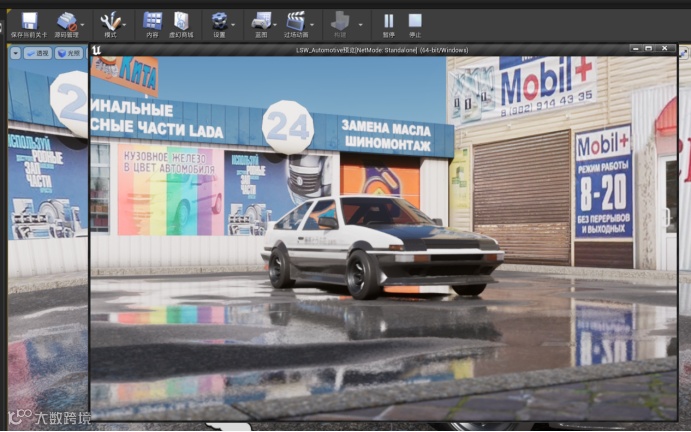Click the Lit (光照) view mode button

coord(69,53)
